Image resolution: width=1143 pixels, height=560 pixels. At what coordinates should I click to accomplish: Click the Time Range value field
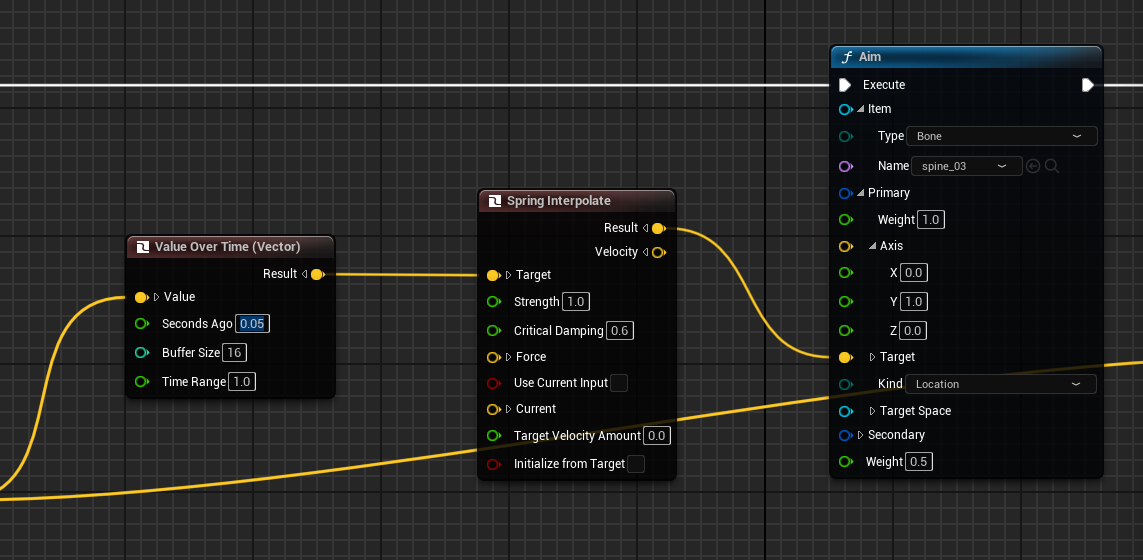click(x=242, y=381)
